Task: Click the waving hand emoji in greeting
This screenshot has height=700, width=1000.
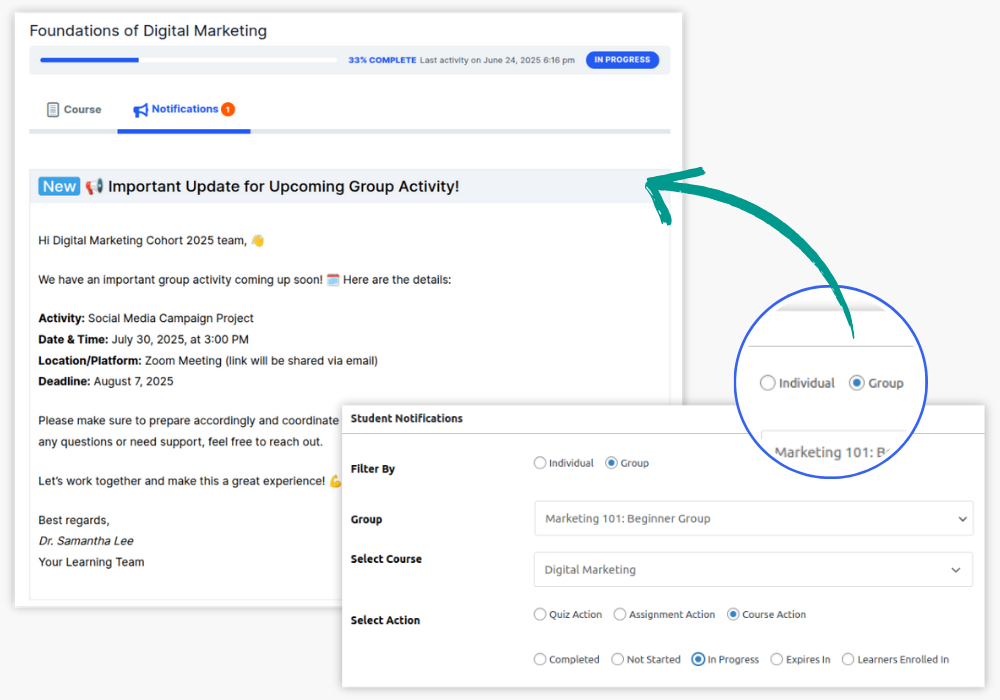Action: tap(257, 240)
